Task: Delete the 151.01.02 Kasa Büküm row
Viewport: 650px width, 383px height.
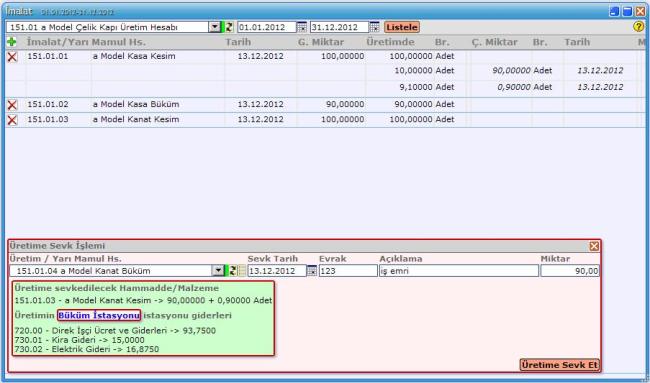Action: (x=12, y=105)
